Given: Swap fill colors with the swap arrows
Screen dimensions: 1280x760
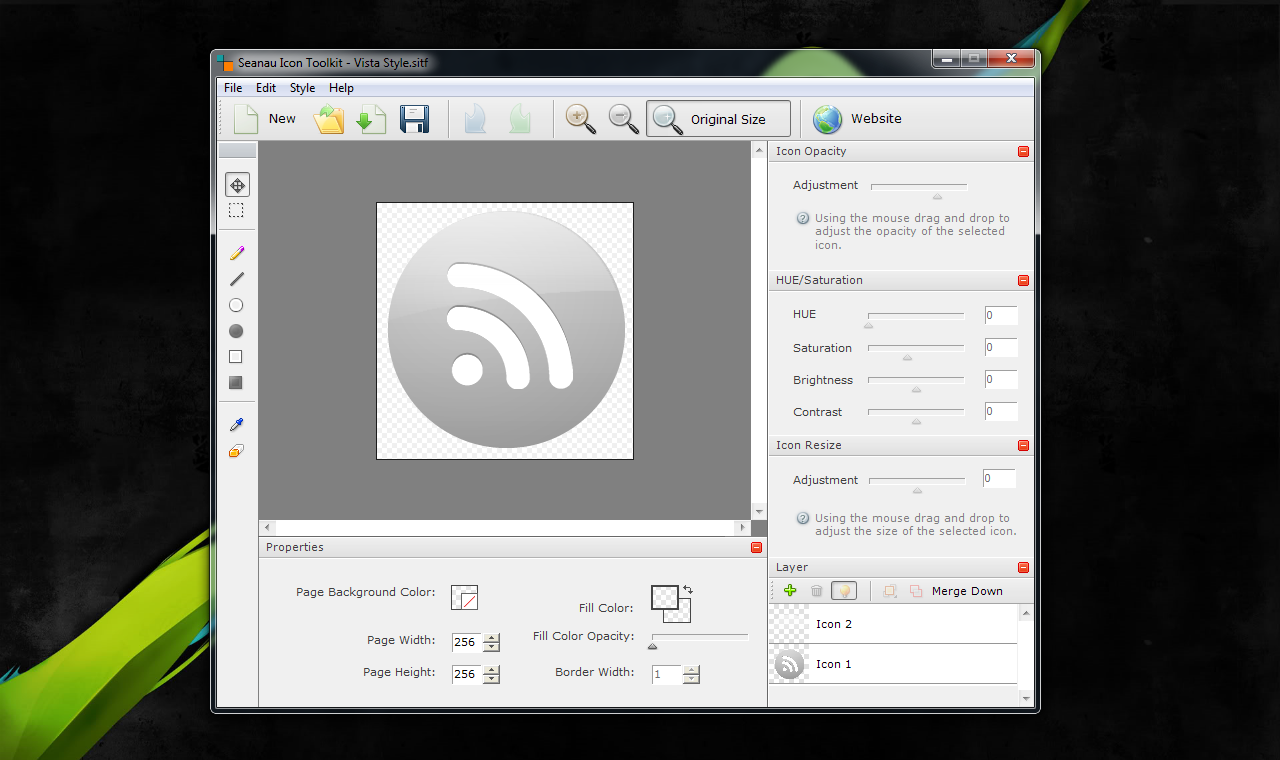Looking at the screenshot, I should [688, 590].
